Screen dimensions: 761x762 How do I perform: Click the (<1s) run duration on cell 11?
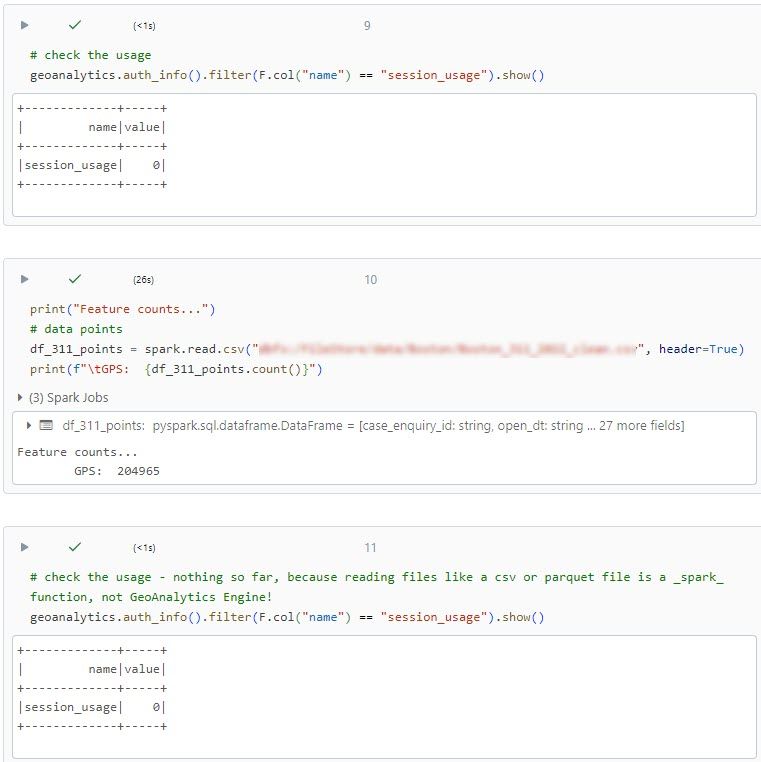pyautogui.click(x=144, y=548)
